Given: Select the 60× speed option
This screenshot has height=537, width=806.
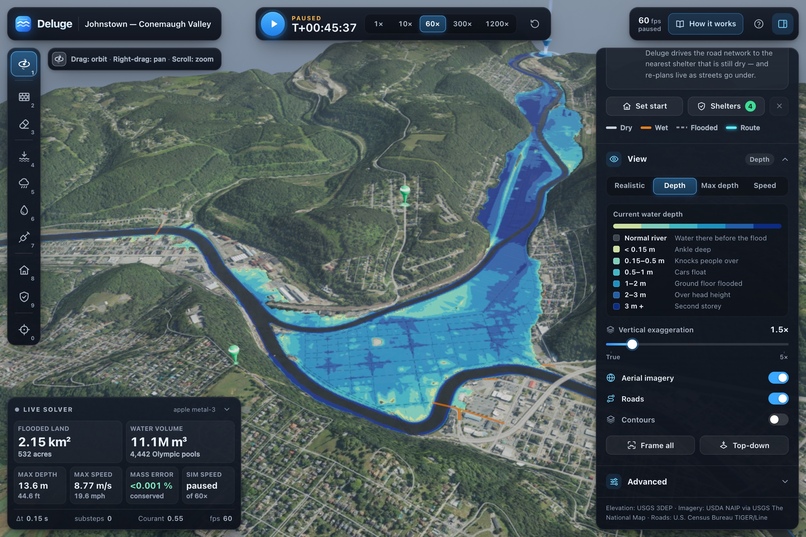Looking at the screenshot, I should click(x=432, y=24).
